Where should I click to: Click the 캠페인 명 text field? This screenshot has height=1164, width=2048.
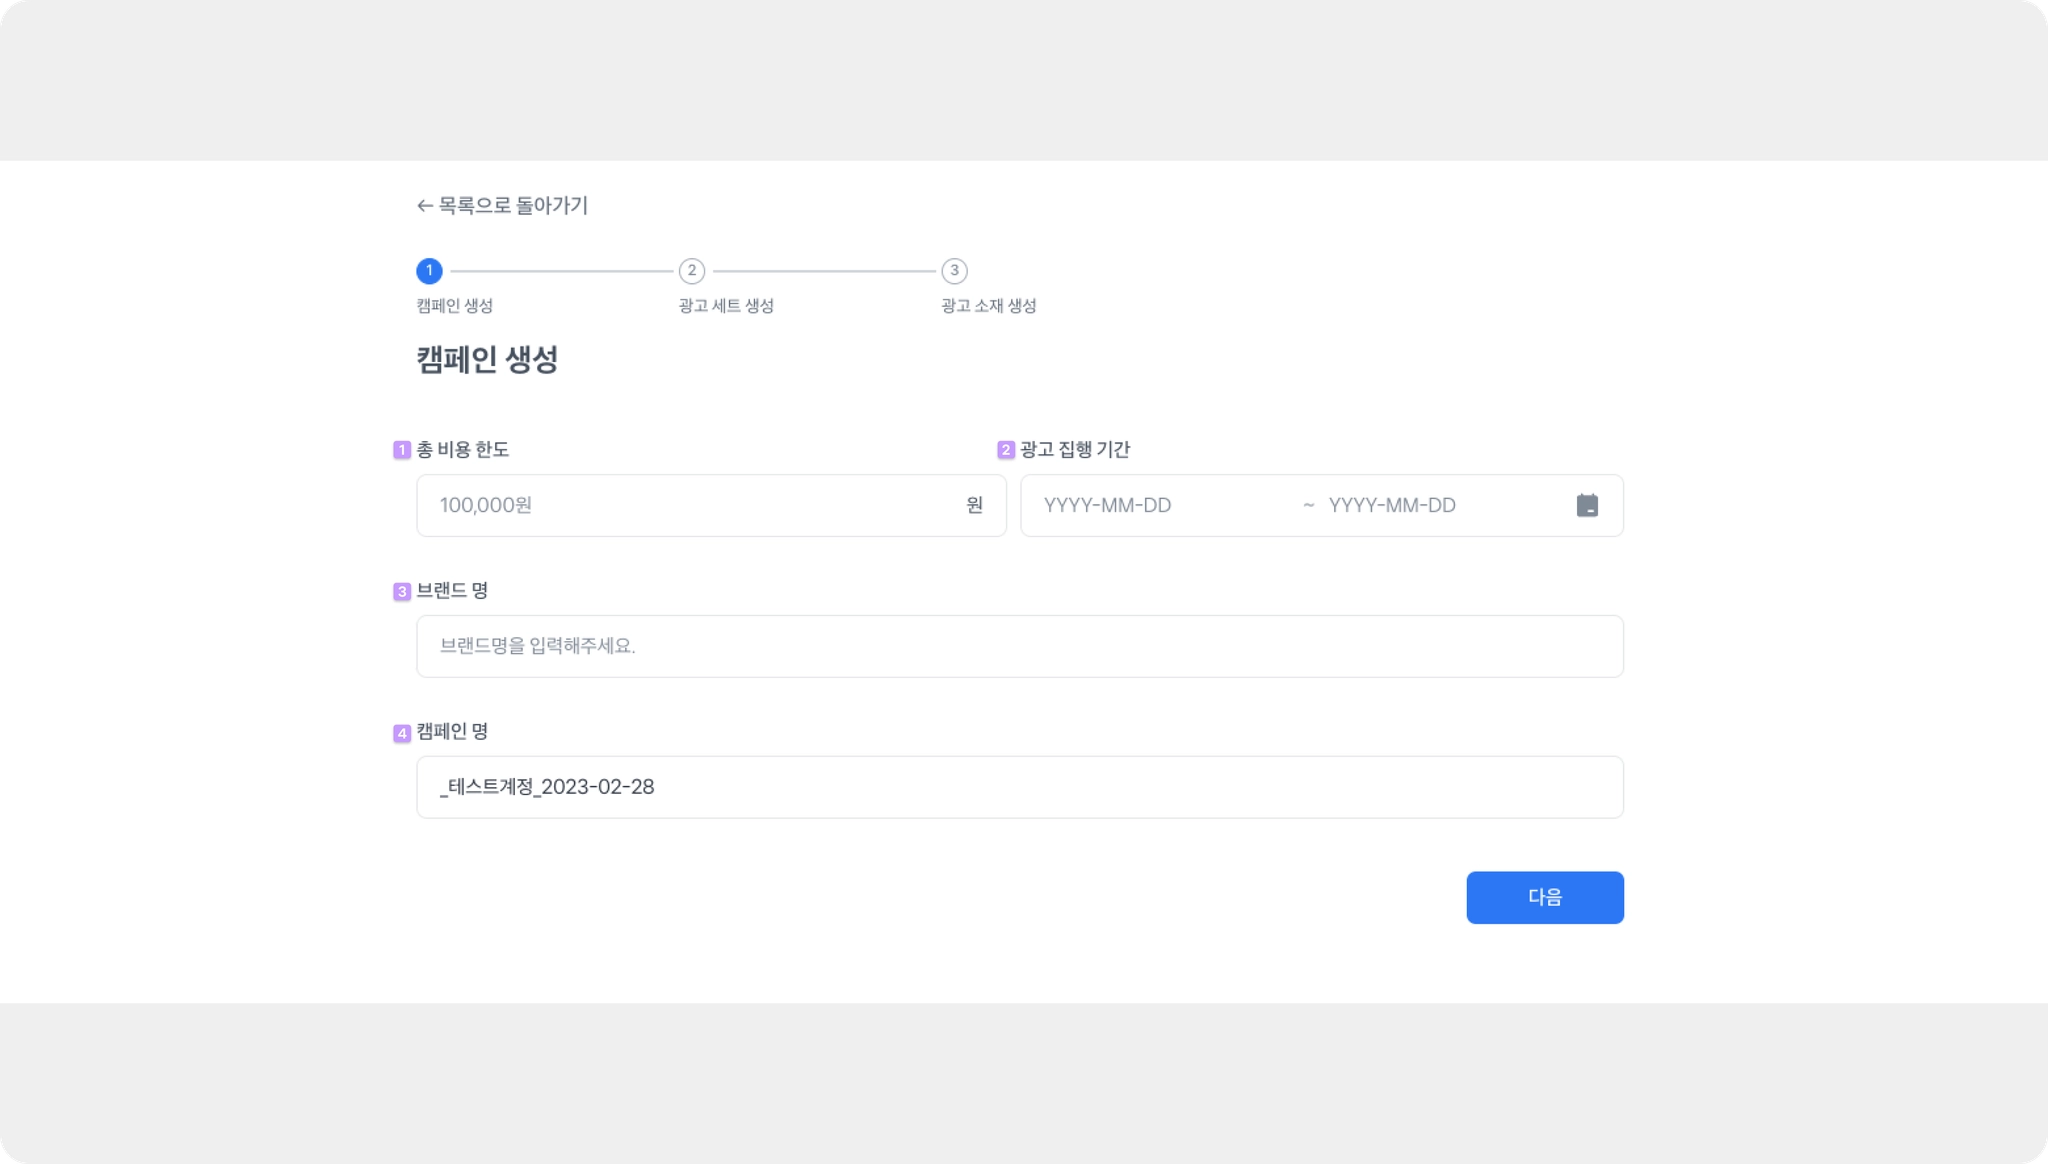pyautogui.click(x=1019, y=787)
